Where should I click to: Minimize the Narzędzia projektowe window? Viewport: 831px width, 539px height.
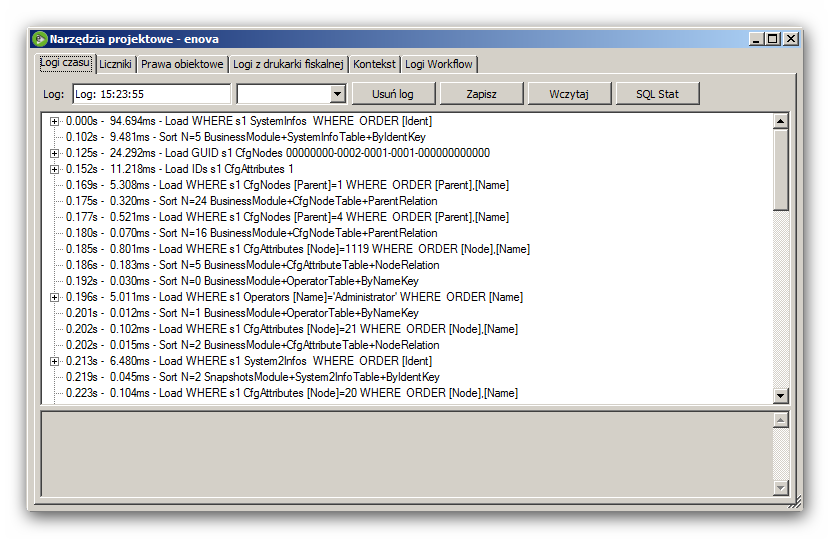coord(756,39)
